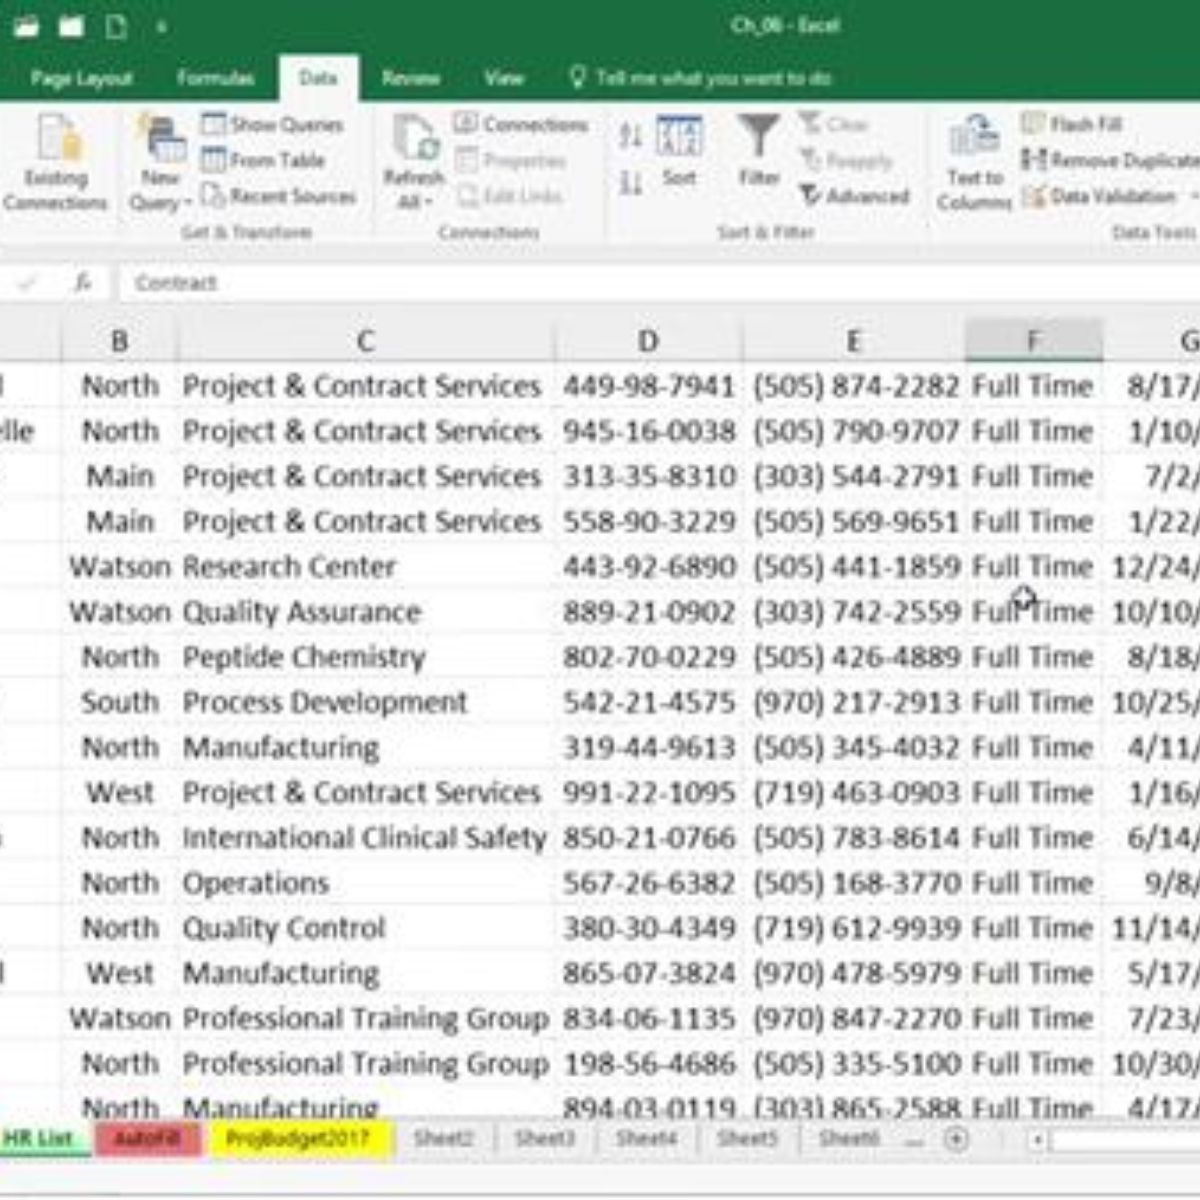This screenshot has width=1200, height=1200.
Task: Open the red AutoFill sheet tab
Action: [146, 1138]
